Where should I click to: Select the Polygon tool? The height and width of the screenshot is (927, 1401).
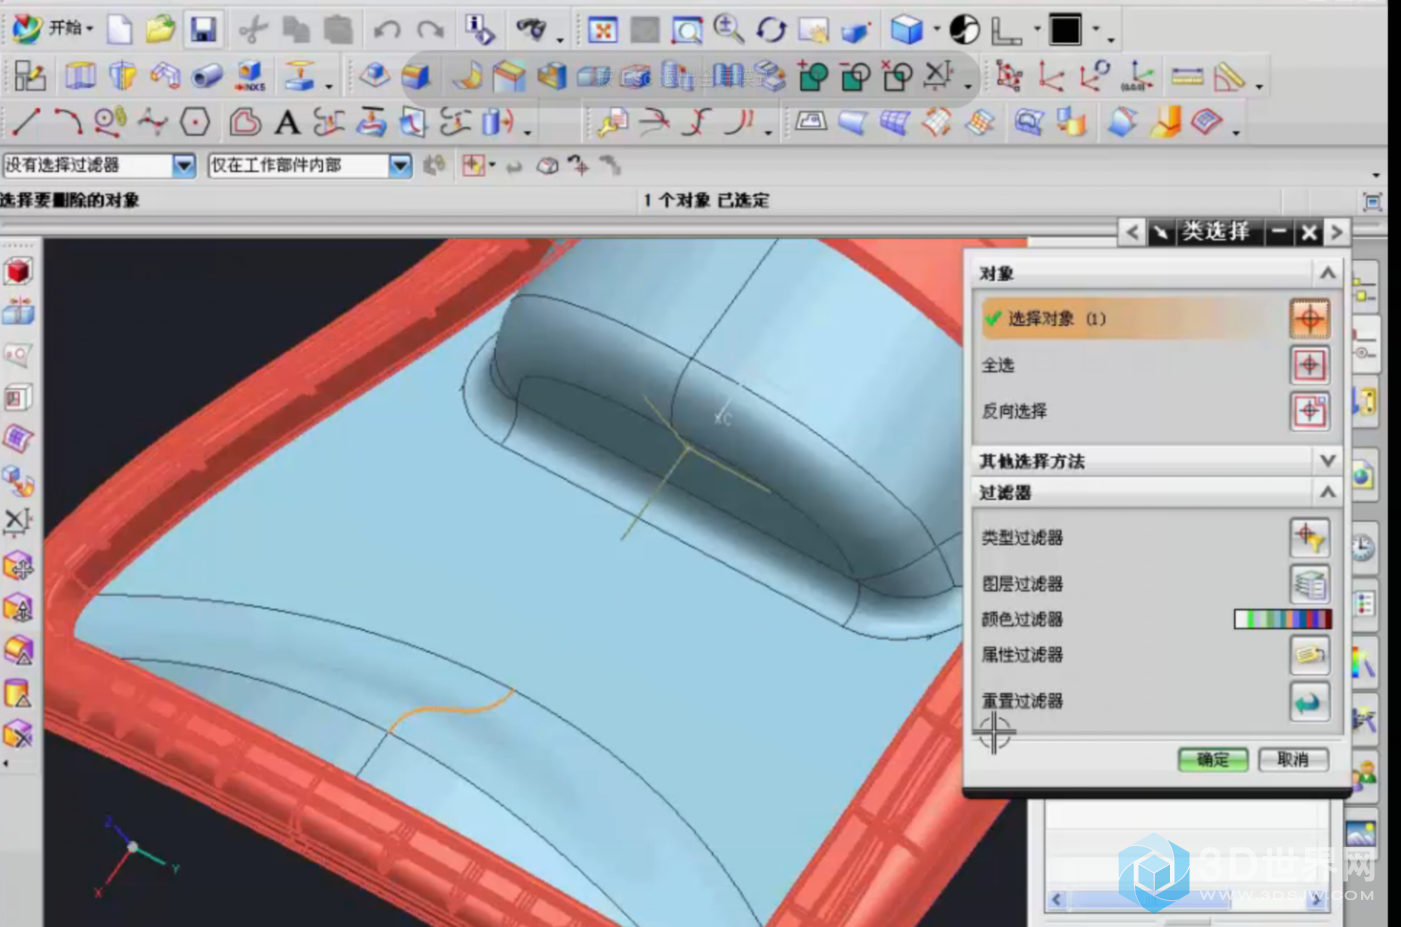click(x=195, y=122)
